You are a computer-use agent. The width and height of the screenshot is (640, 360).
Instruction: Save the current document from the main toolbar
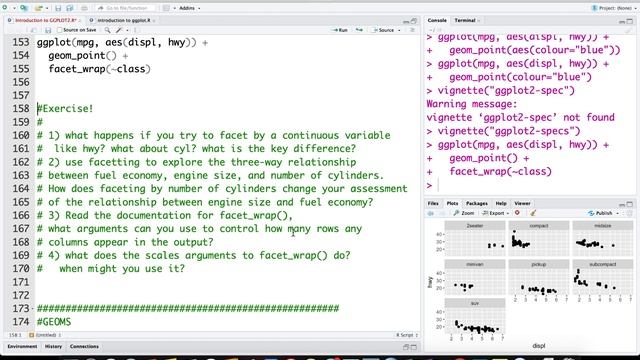click(x=58, y=8)
